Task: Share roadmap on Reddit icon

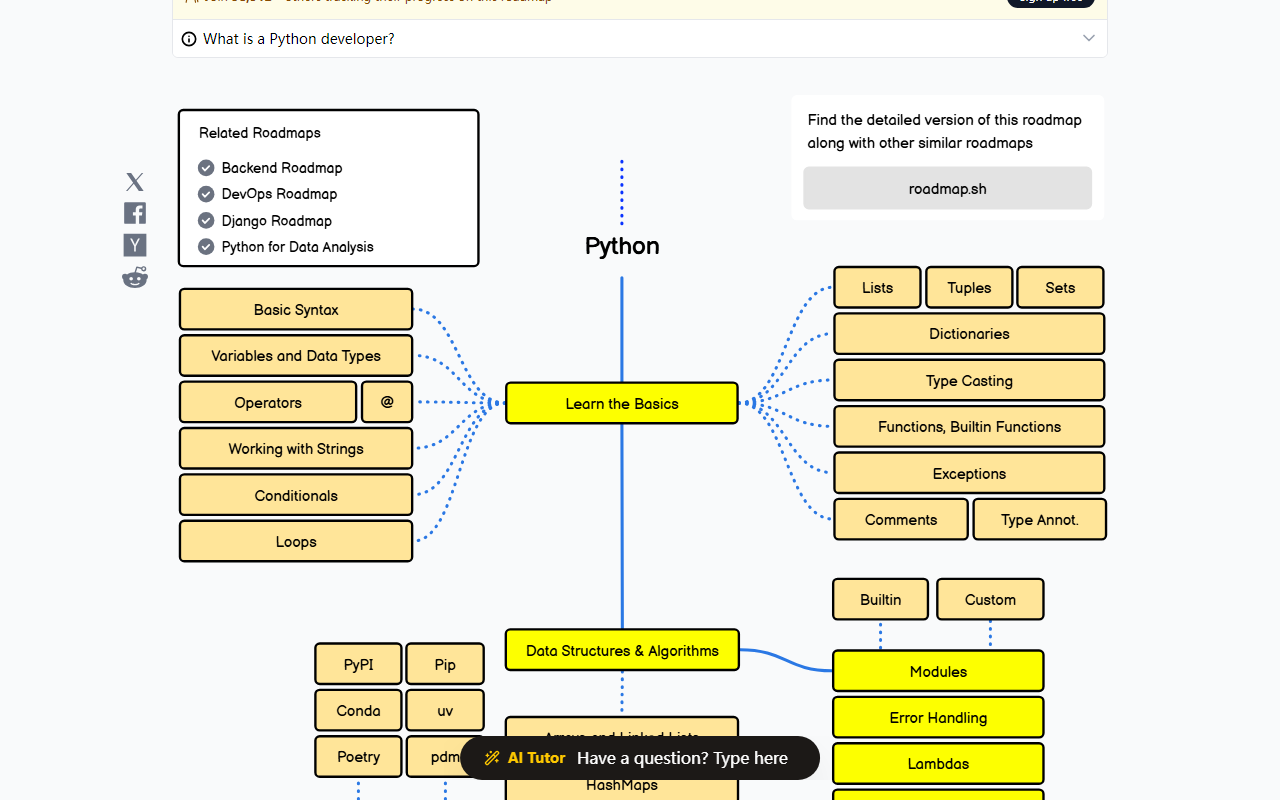Action: (x=135, y=277)
